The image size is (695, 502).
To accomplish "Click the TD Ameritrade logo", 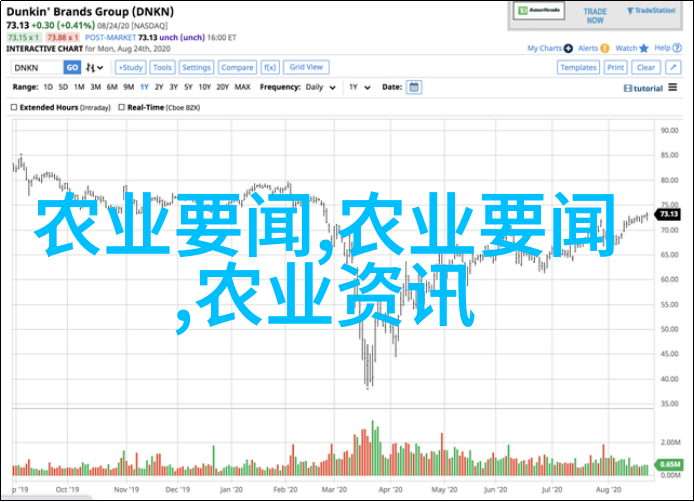I will [539, 11].
